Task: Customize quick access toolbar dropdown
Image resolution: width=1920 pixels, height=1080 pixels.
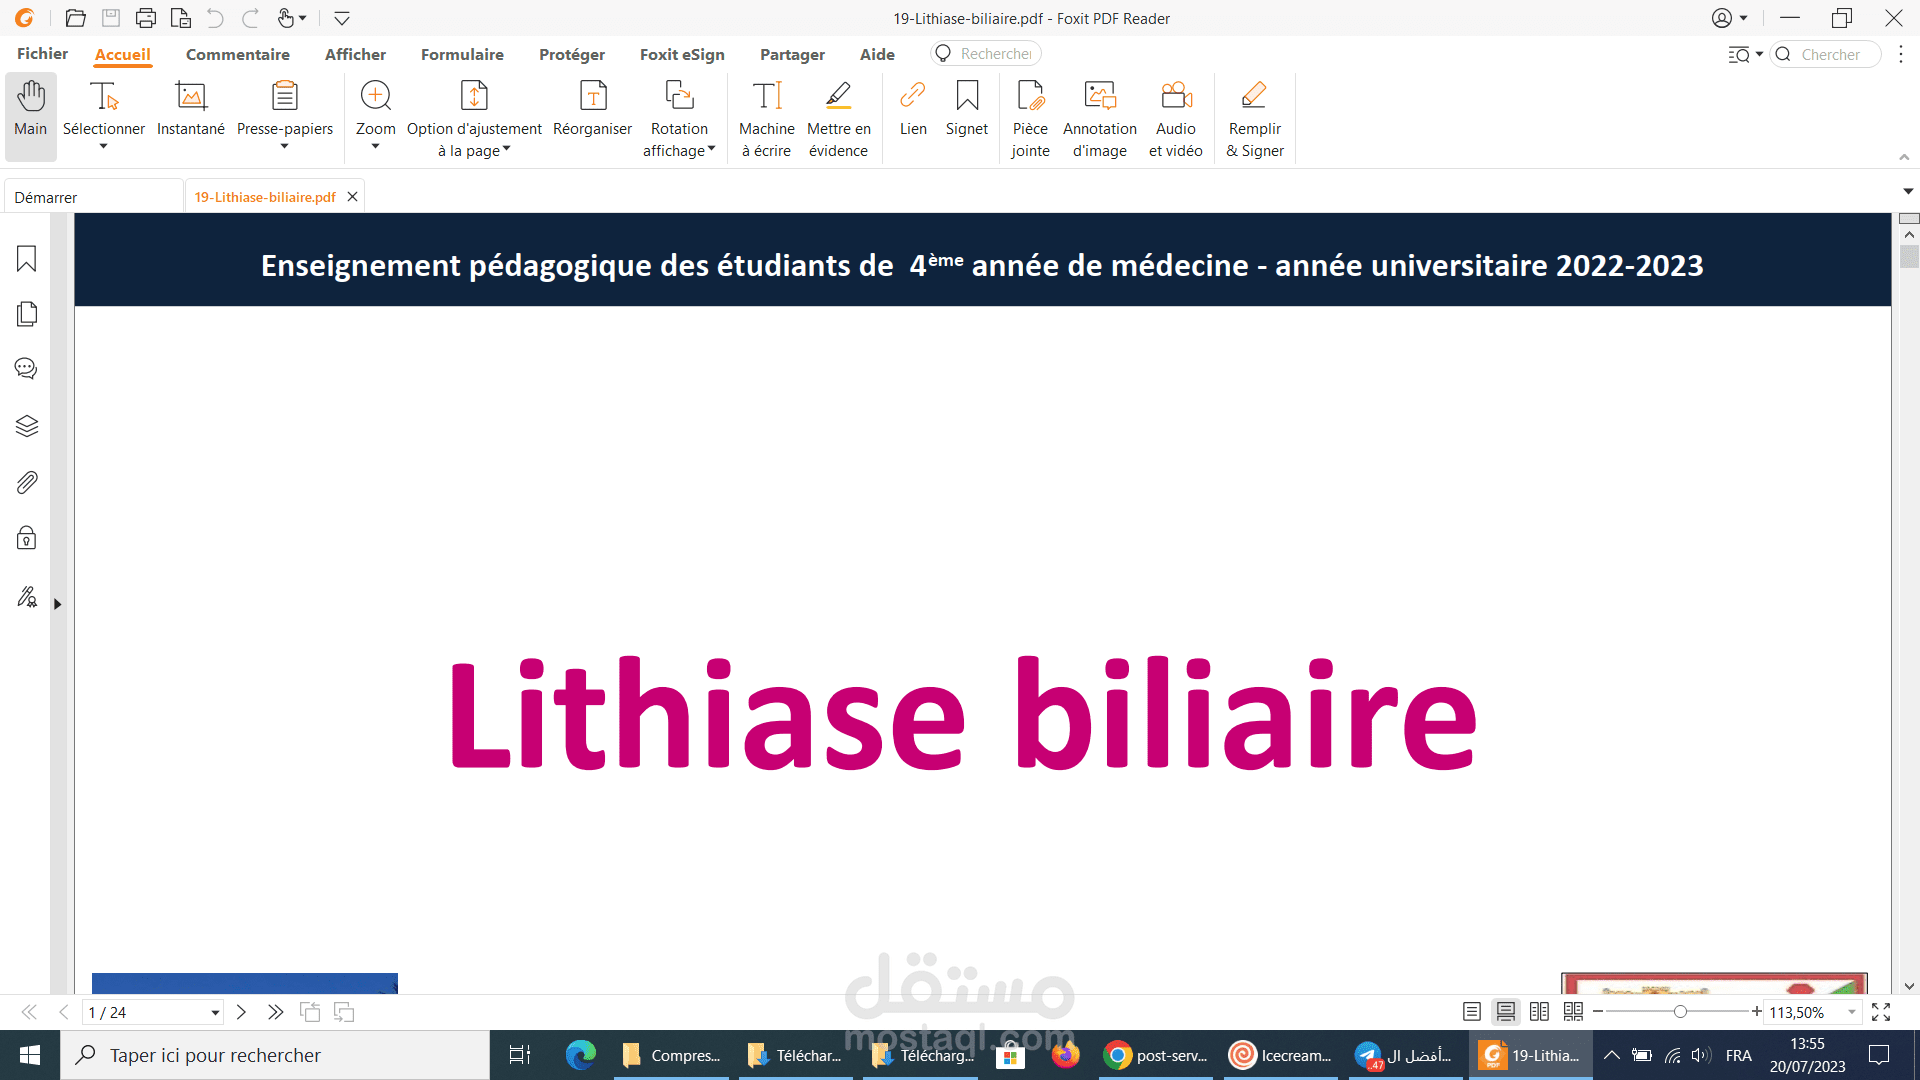Action: pyautogui.click(x=342, y=18)
